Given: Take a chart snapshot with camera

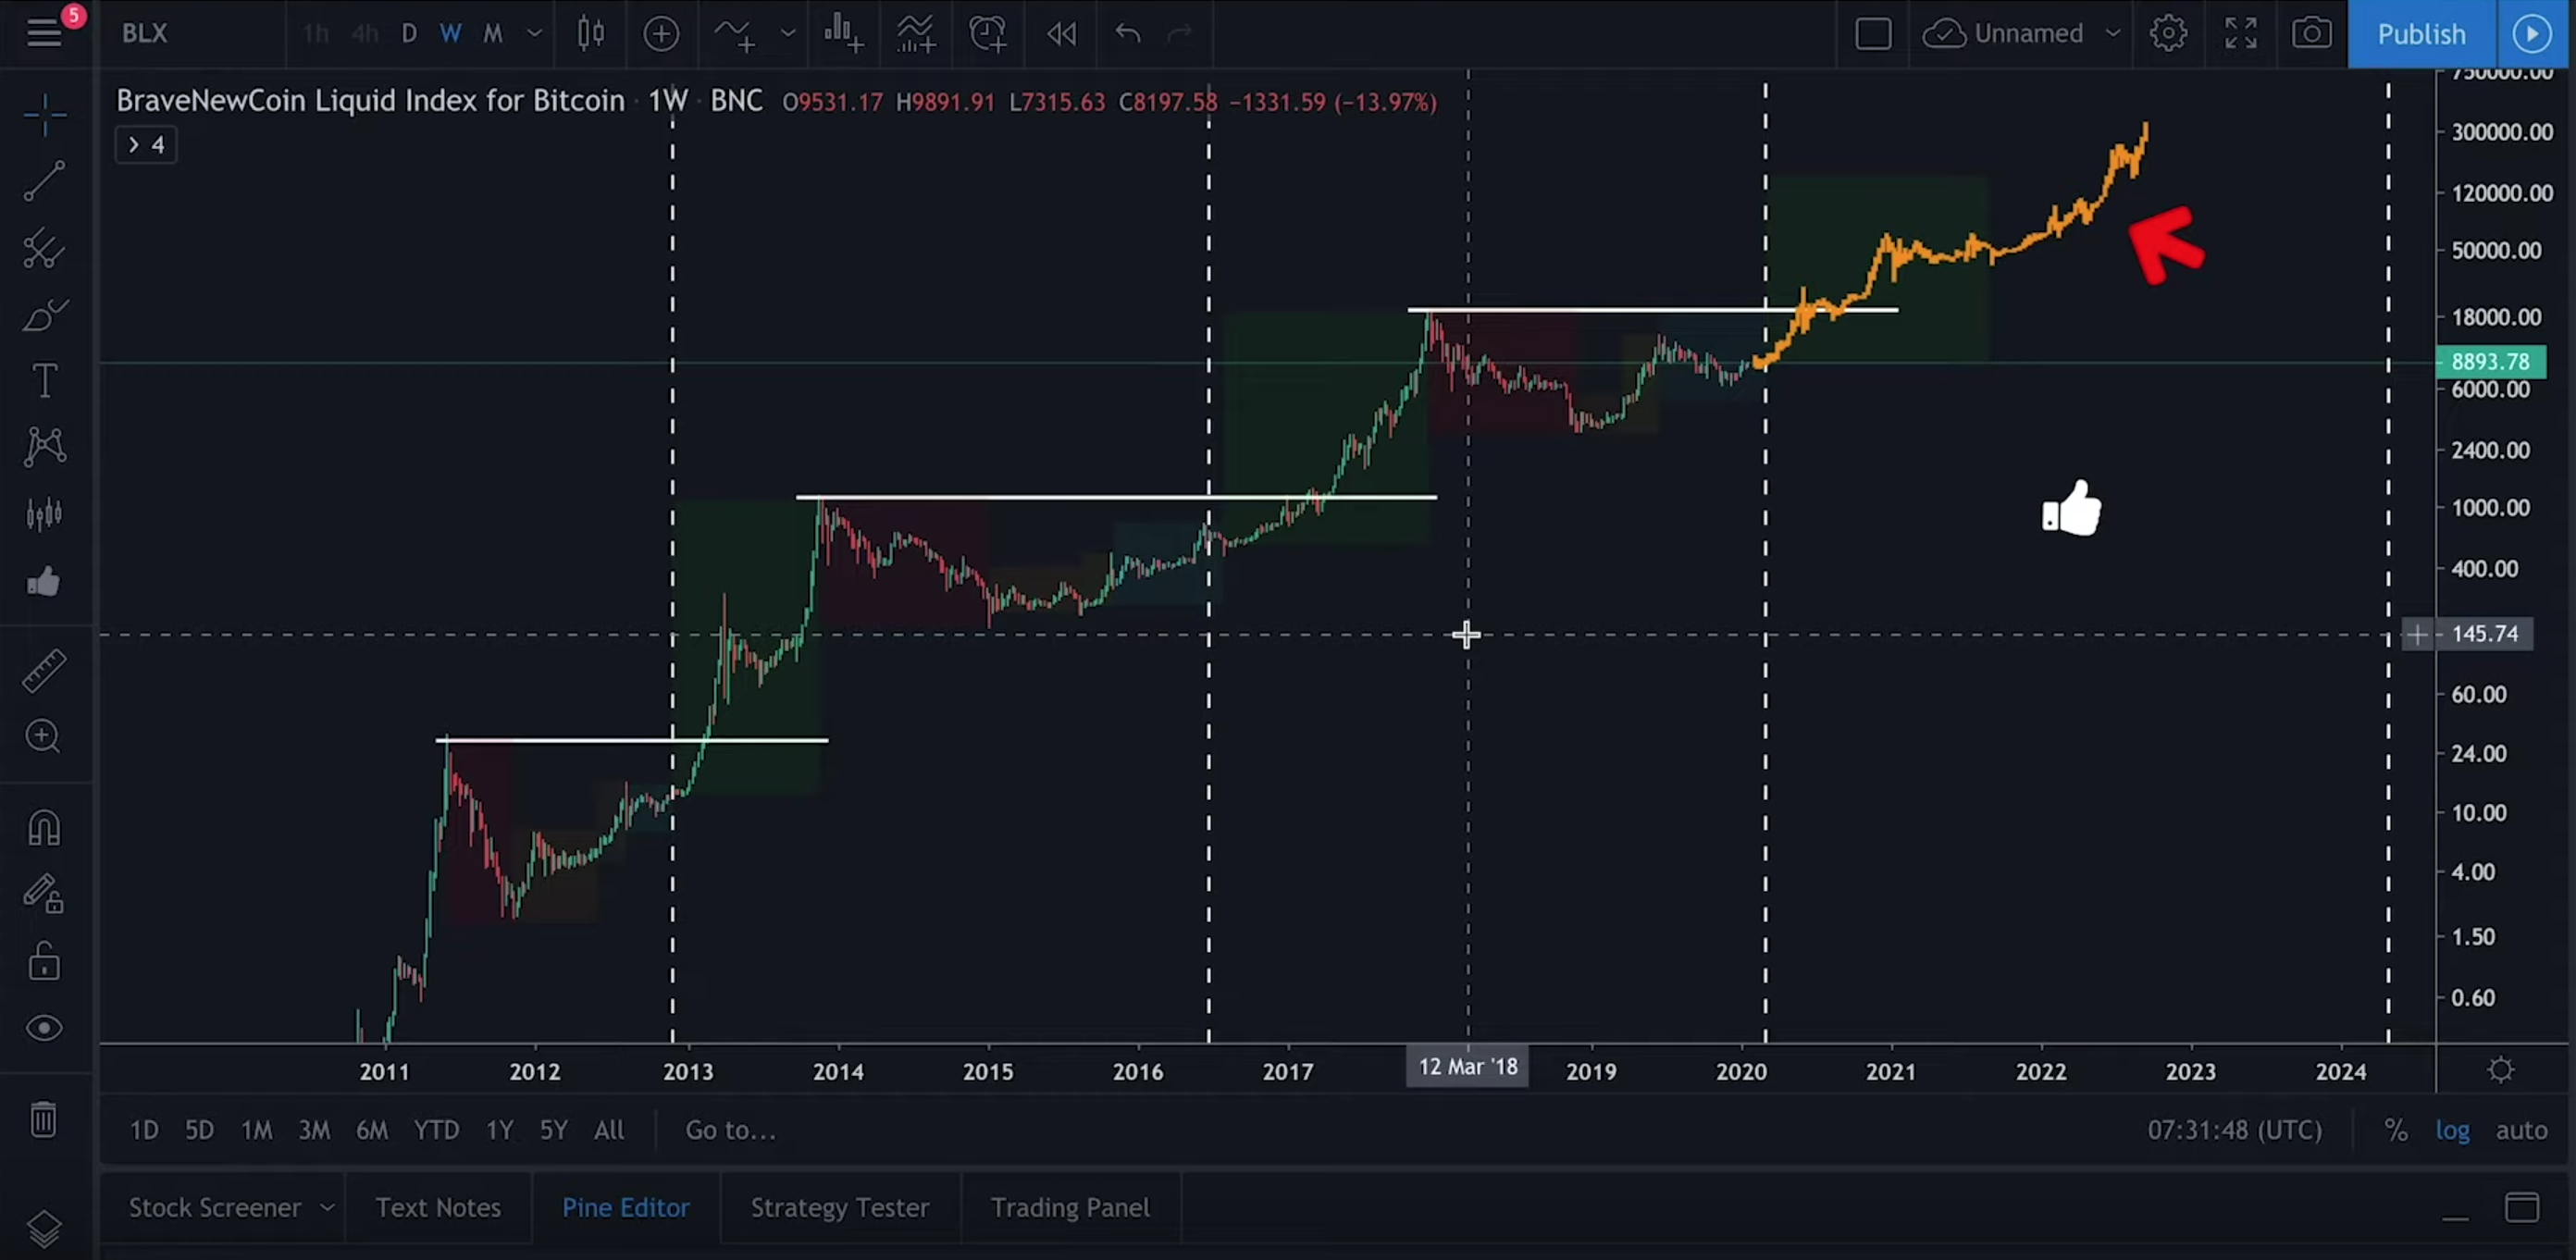Looking at the screenshot, I should [x=2312, y=34].
